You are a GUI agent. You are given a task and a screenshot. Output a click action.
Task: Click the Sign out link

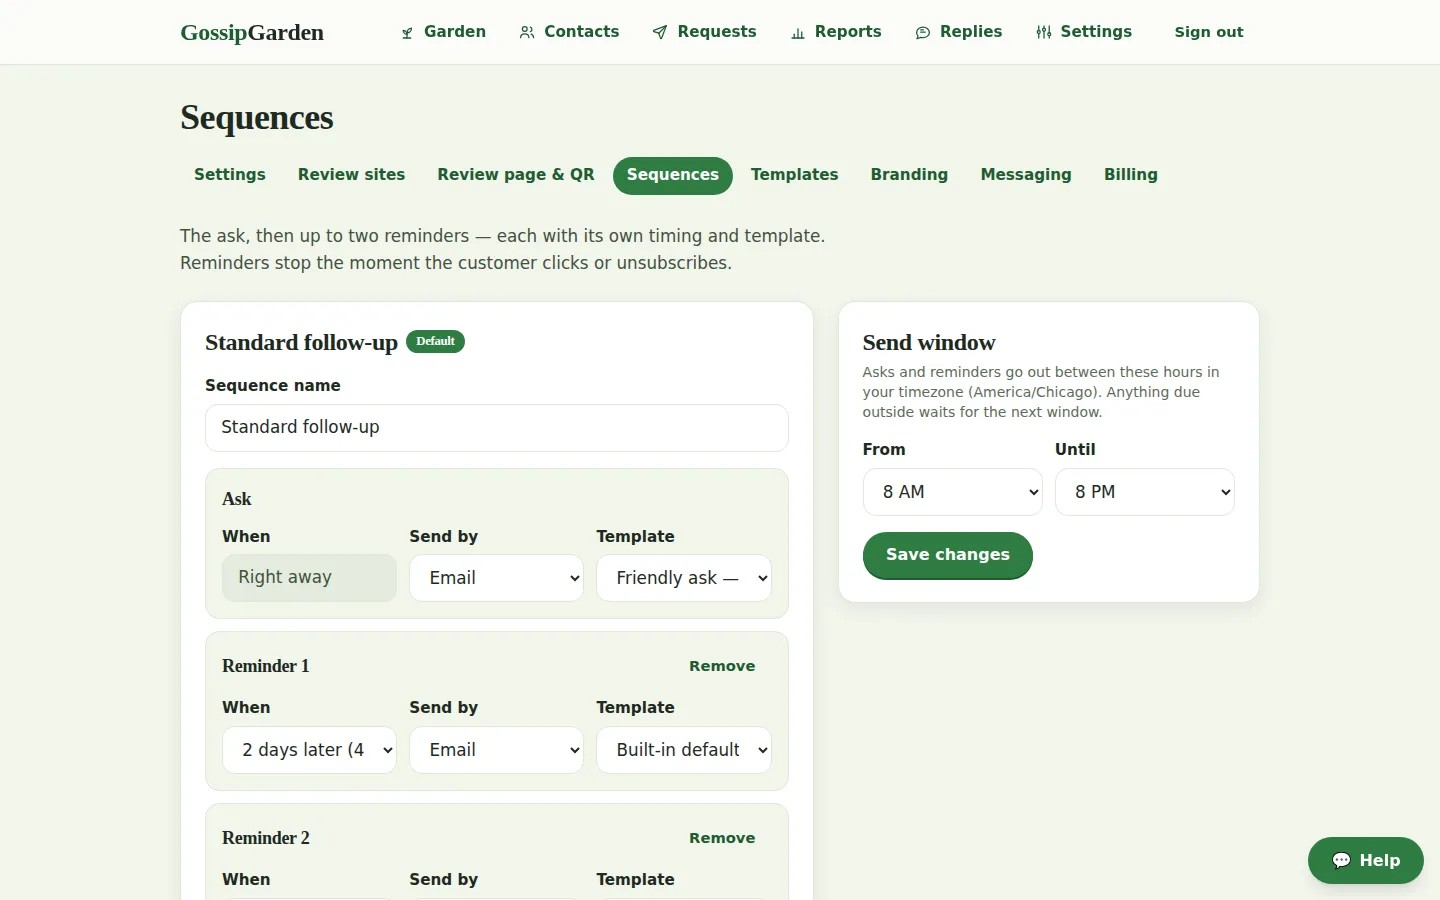[1209, 32]
